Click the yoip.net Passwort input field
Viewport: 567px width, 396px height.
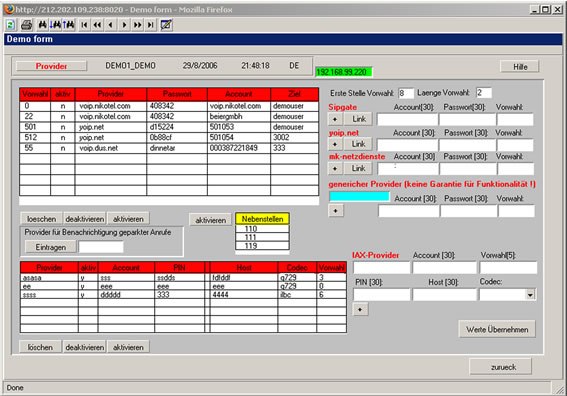(468, 145)
